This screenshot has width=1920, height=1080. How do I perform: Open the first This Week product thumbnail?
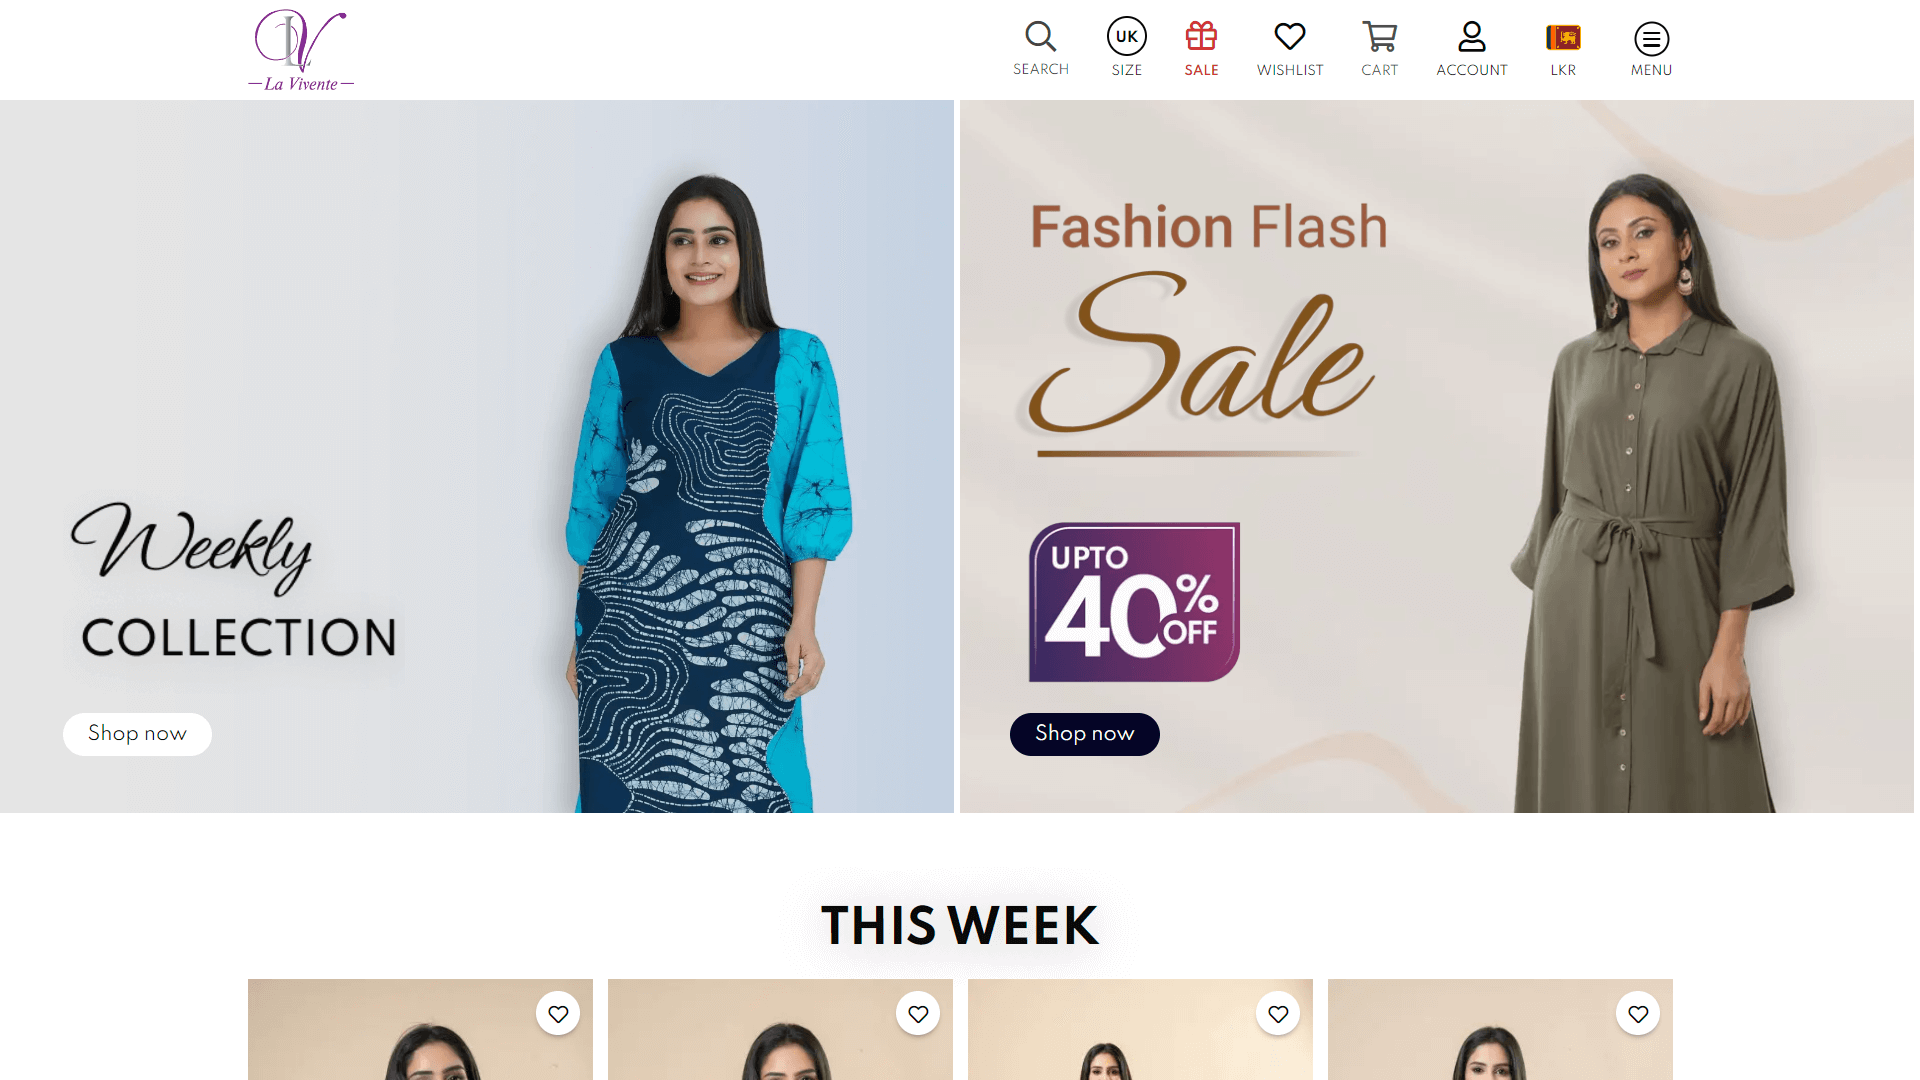coord(420,1030)
